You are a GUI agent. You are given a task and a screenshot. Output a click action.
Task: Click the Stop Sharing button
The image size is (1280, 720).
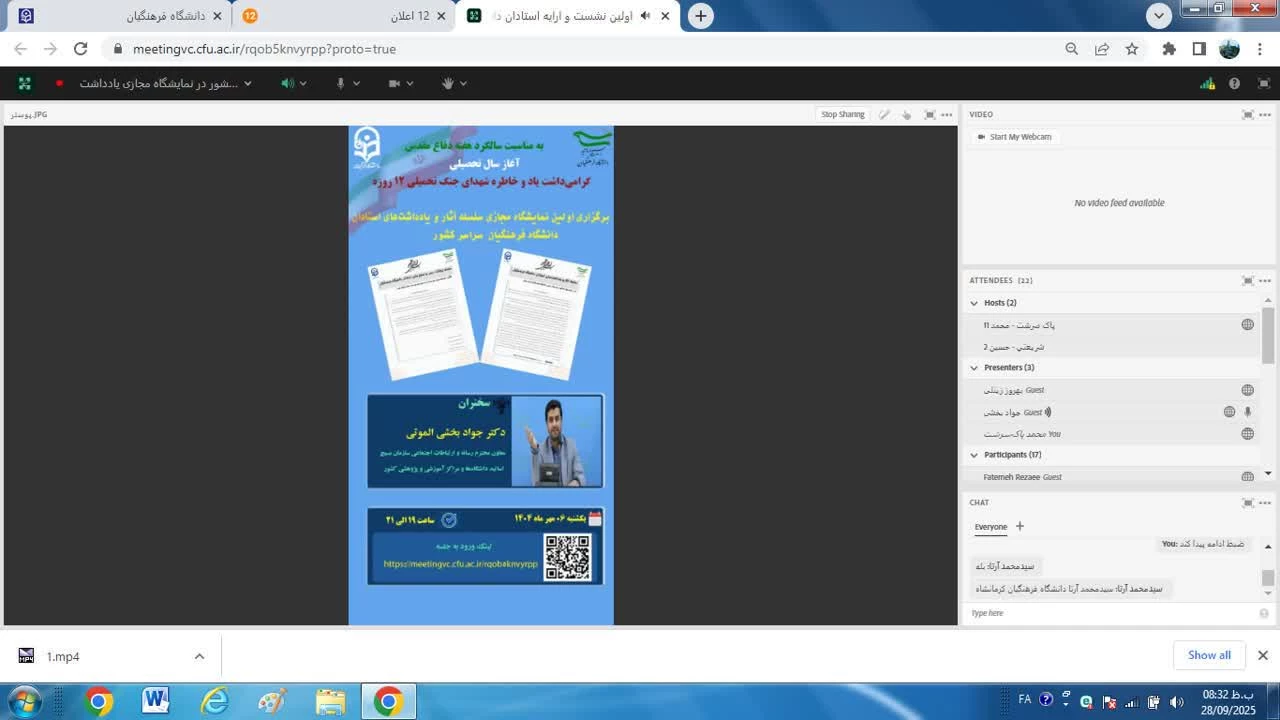(843, 115)
